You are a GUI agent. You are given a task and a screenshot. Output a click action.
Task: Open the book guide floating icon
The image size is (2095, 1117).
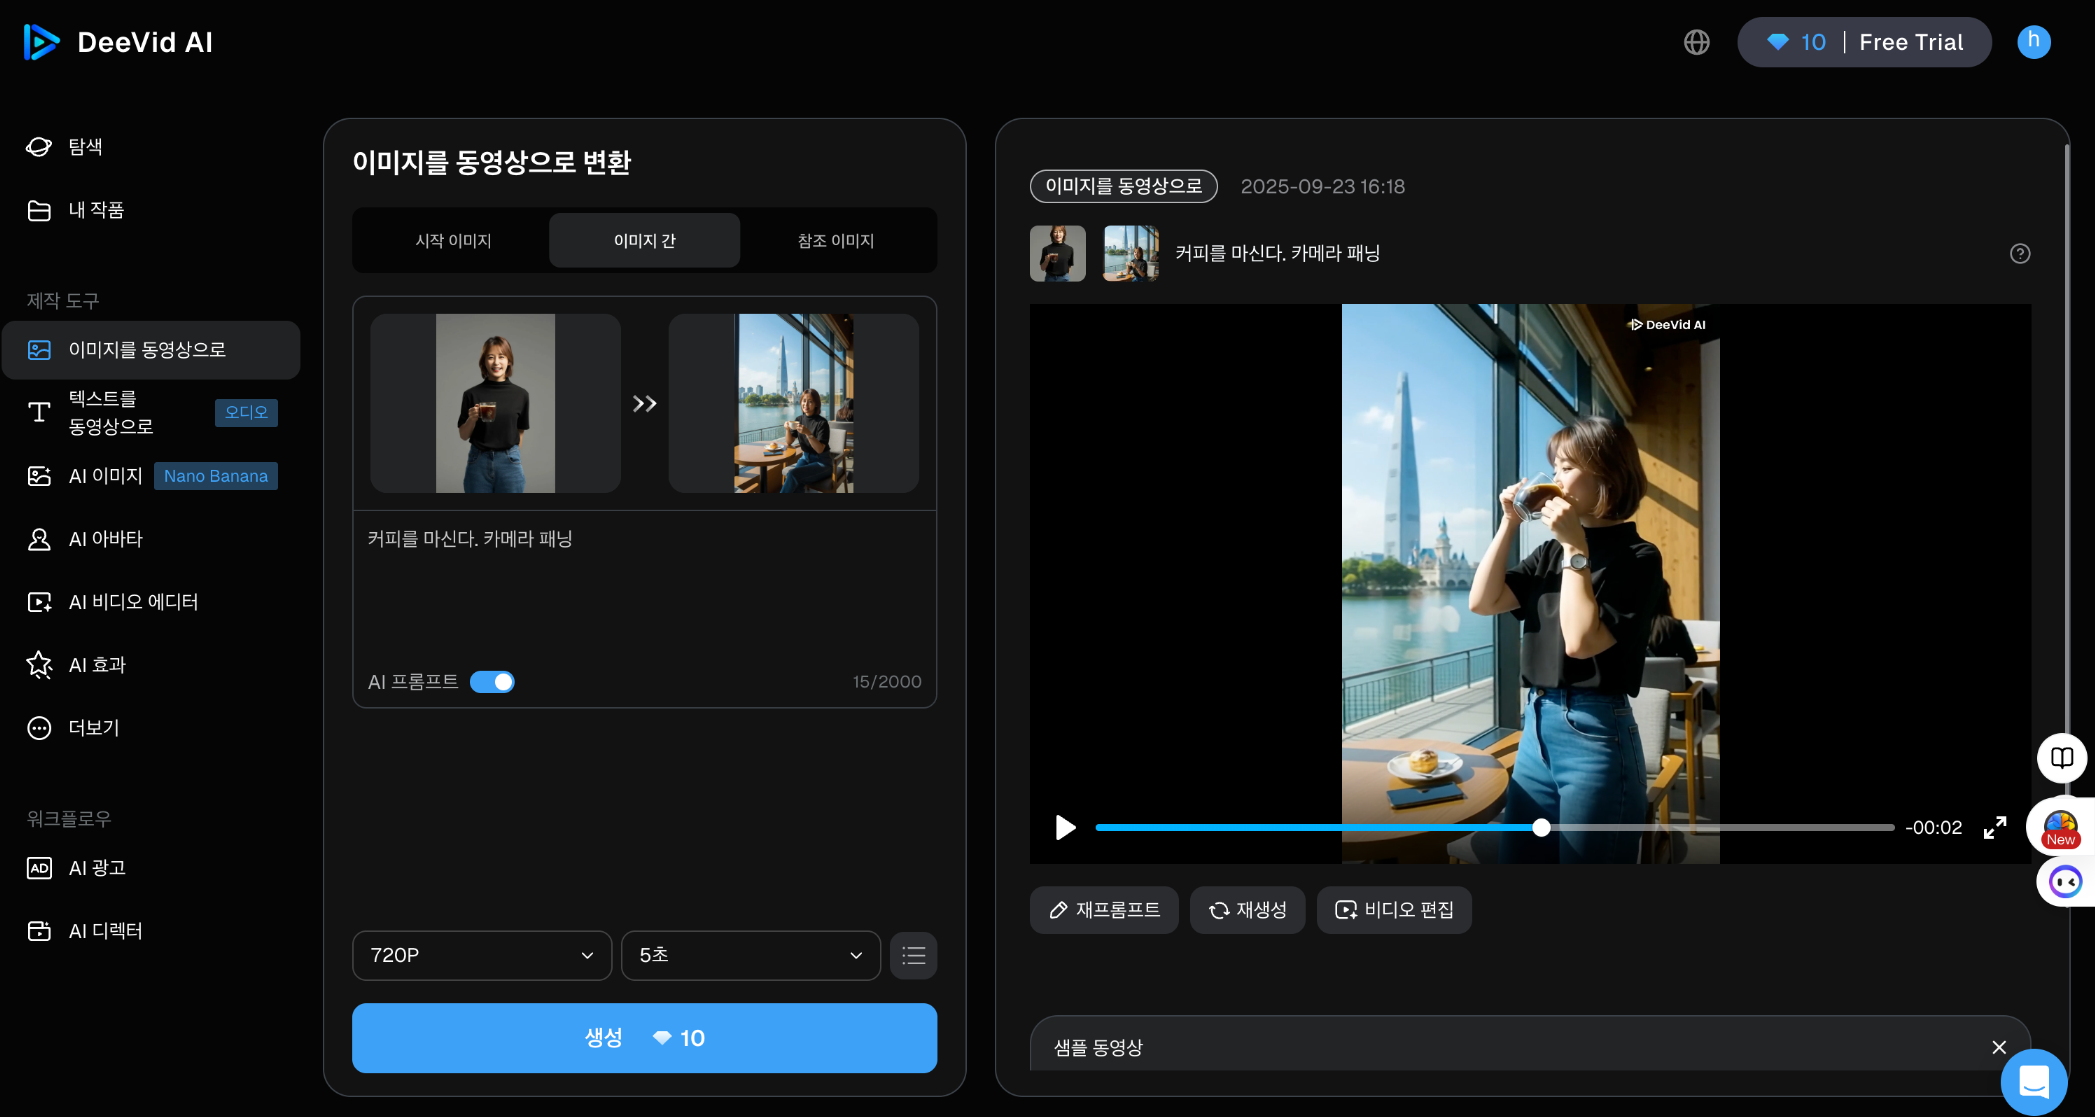click(2061, 758)
